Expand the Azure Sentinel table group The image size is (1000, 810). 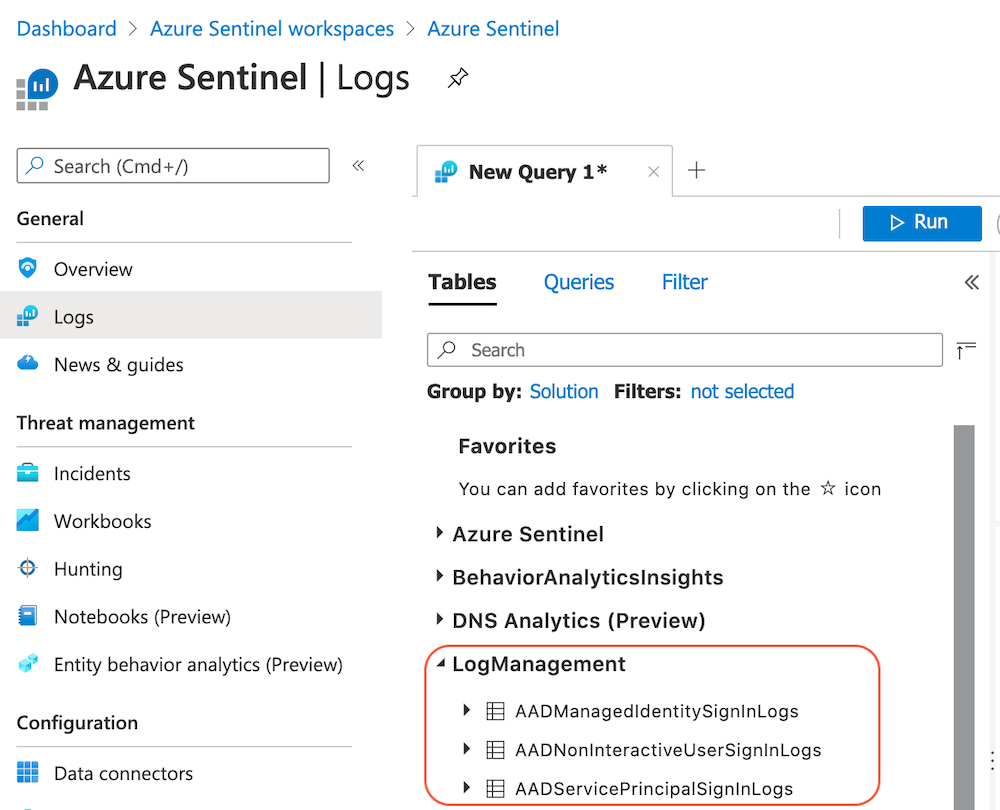click(440, 533)
